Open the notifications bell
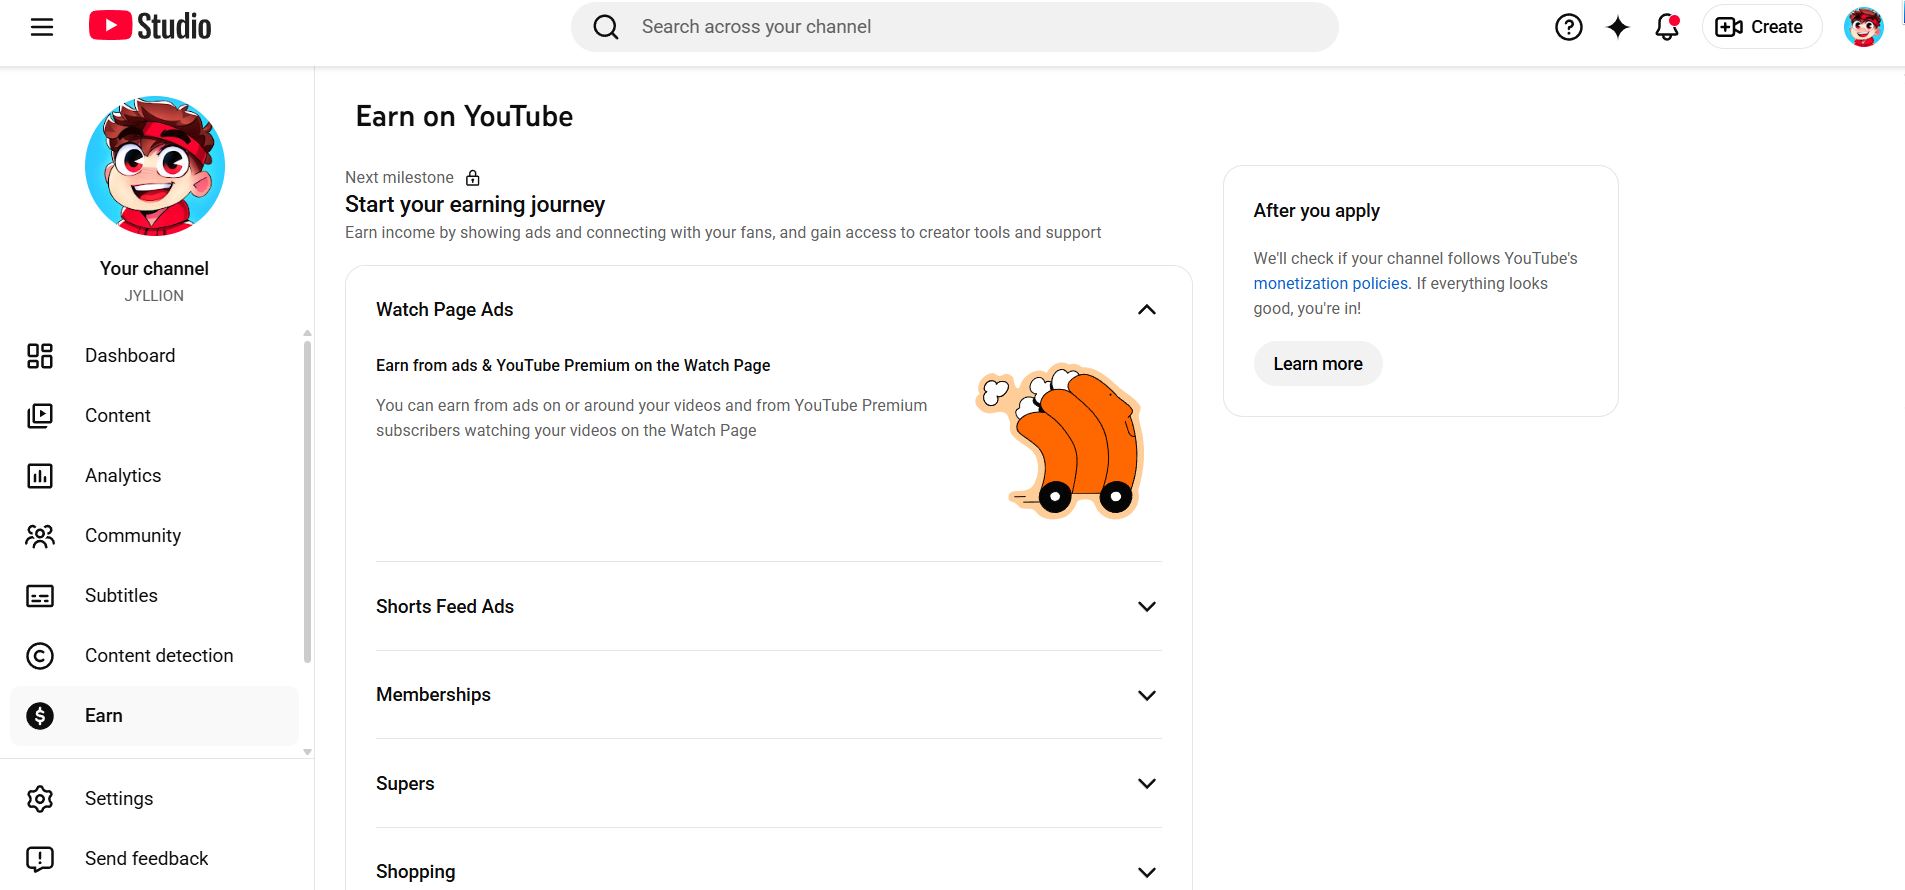 [x=1667, y=27]
